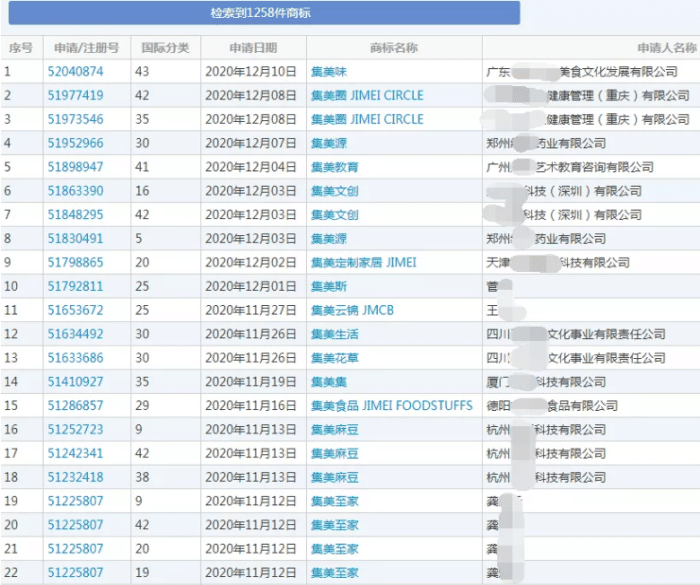The width and height of the screenshot is (700, 585).
Task: Open the 集美斯 trademark link
Action: coord(329,286)
